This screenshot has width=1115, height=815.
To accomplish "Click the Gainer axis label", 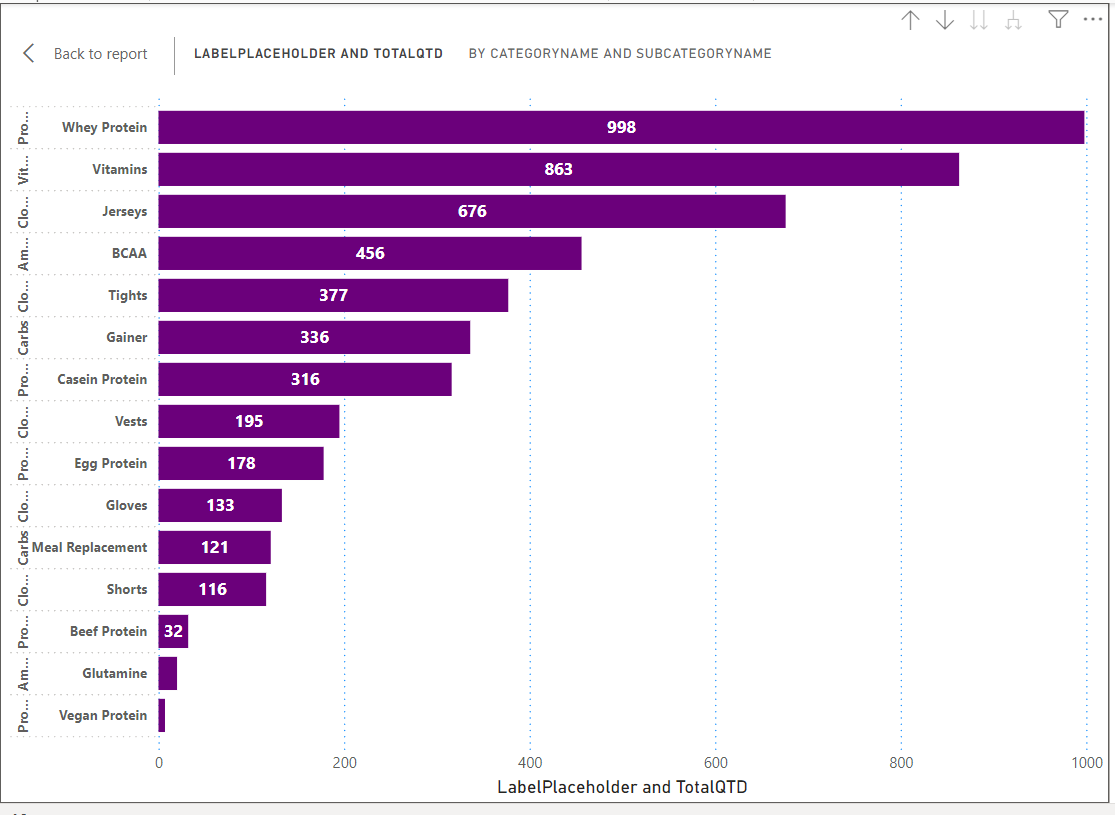I will (127, 337).
